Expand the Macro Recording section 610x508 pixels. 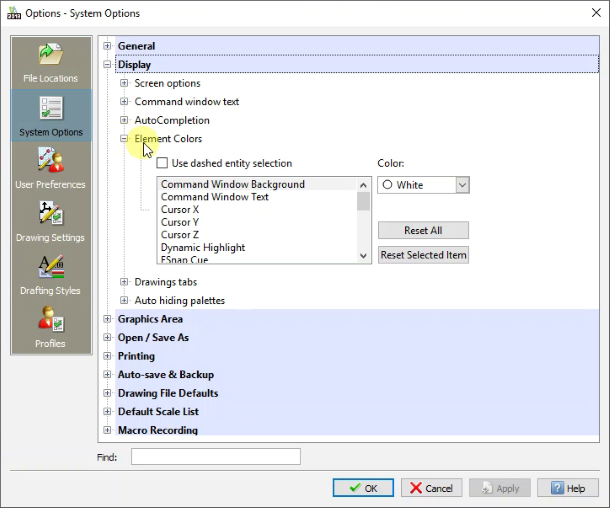pyautogui.click(x=107, y=430)
